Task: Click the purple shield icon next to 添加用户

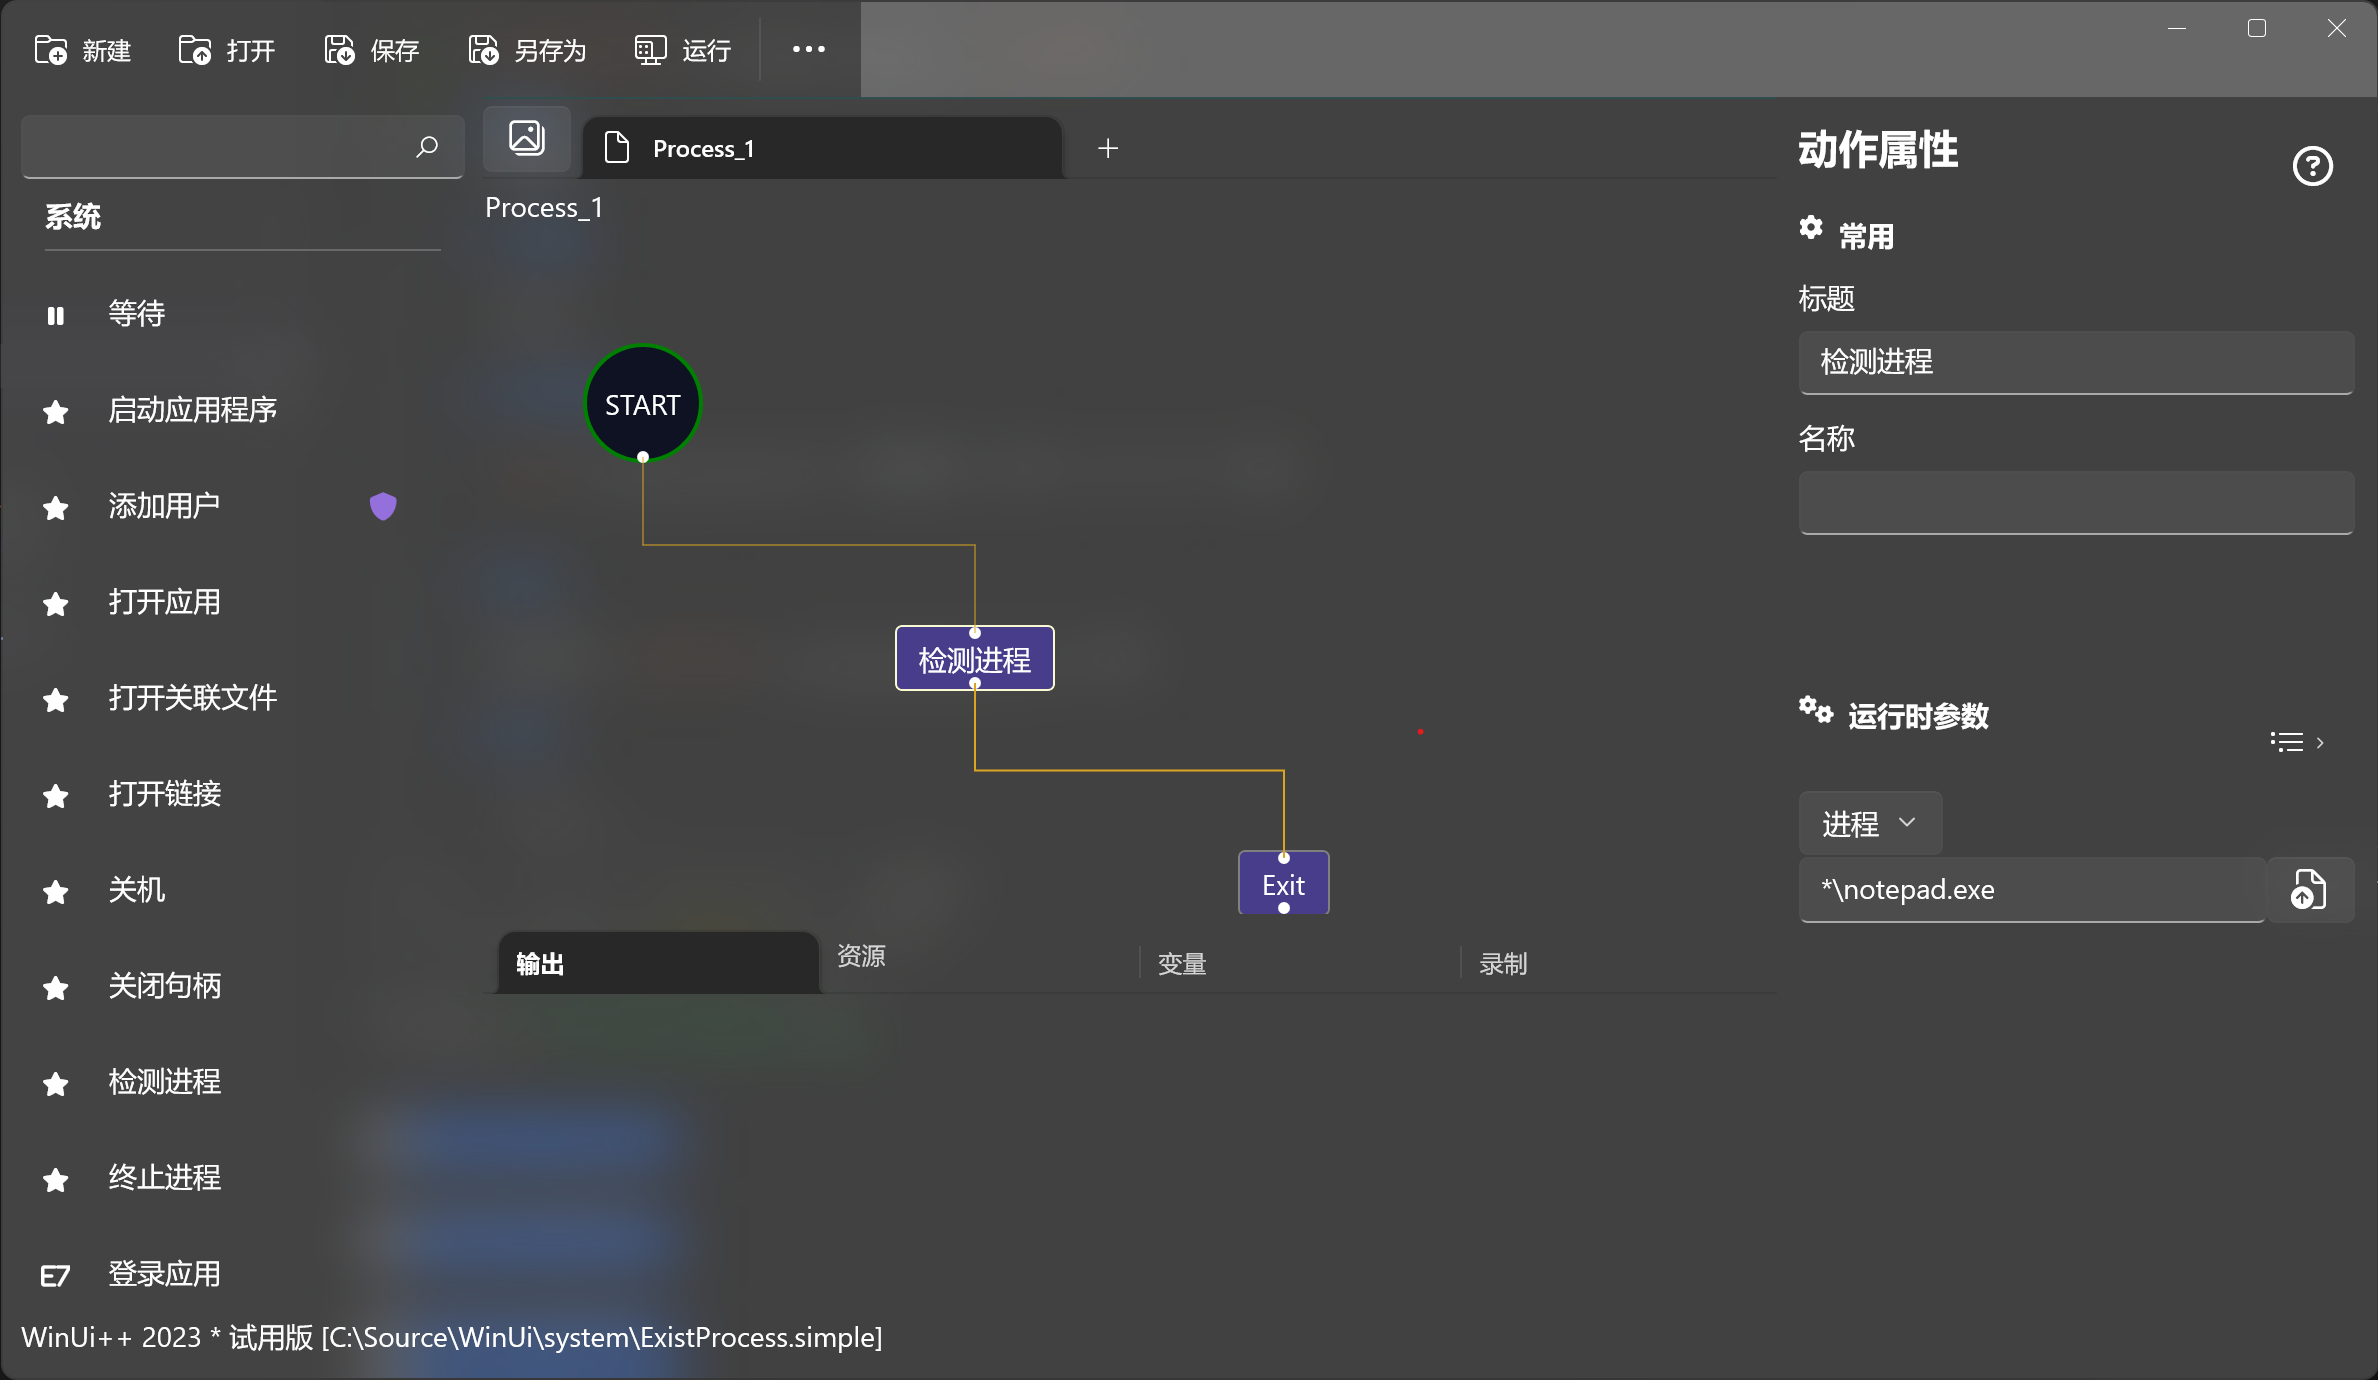Action: [383, 506]
